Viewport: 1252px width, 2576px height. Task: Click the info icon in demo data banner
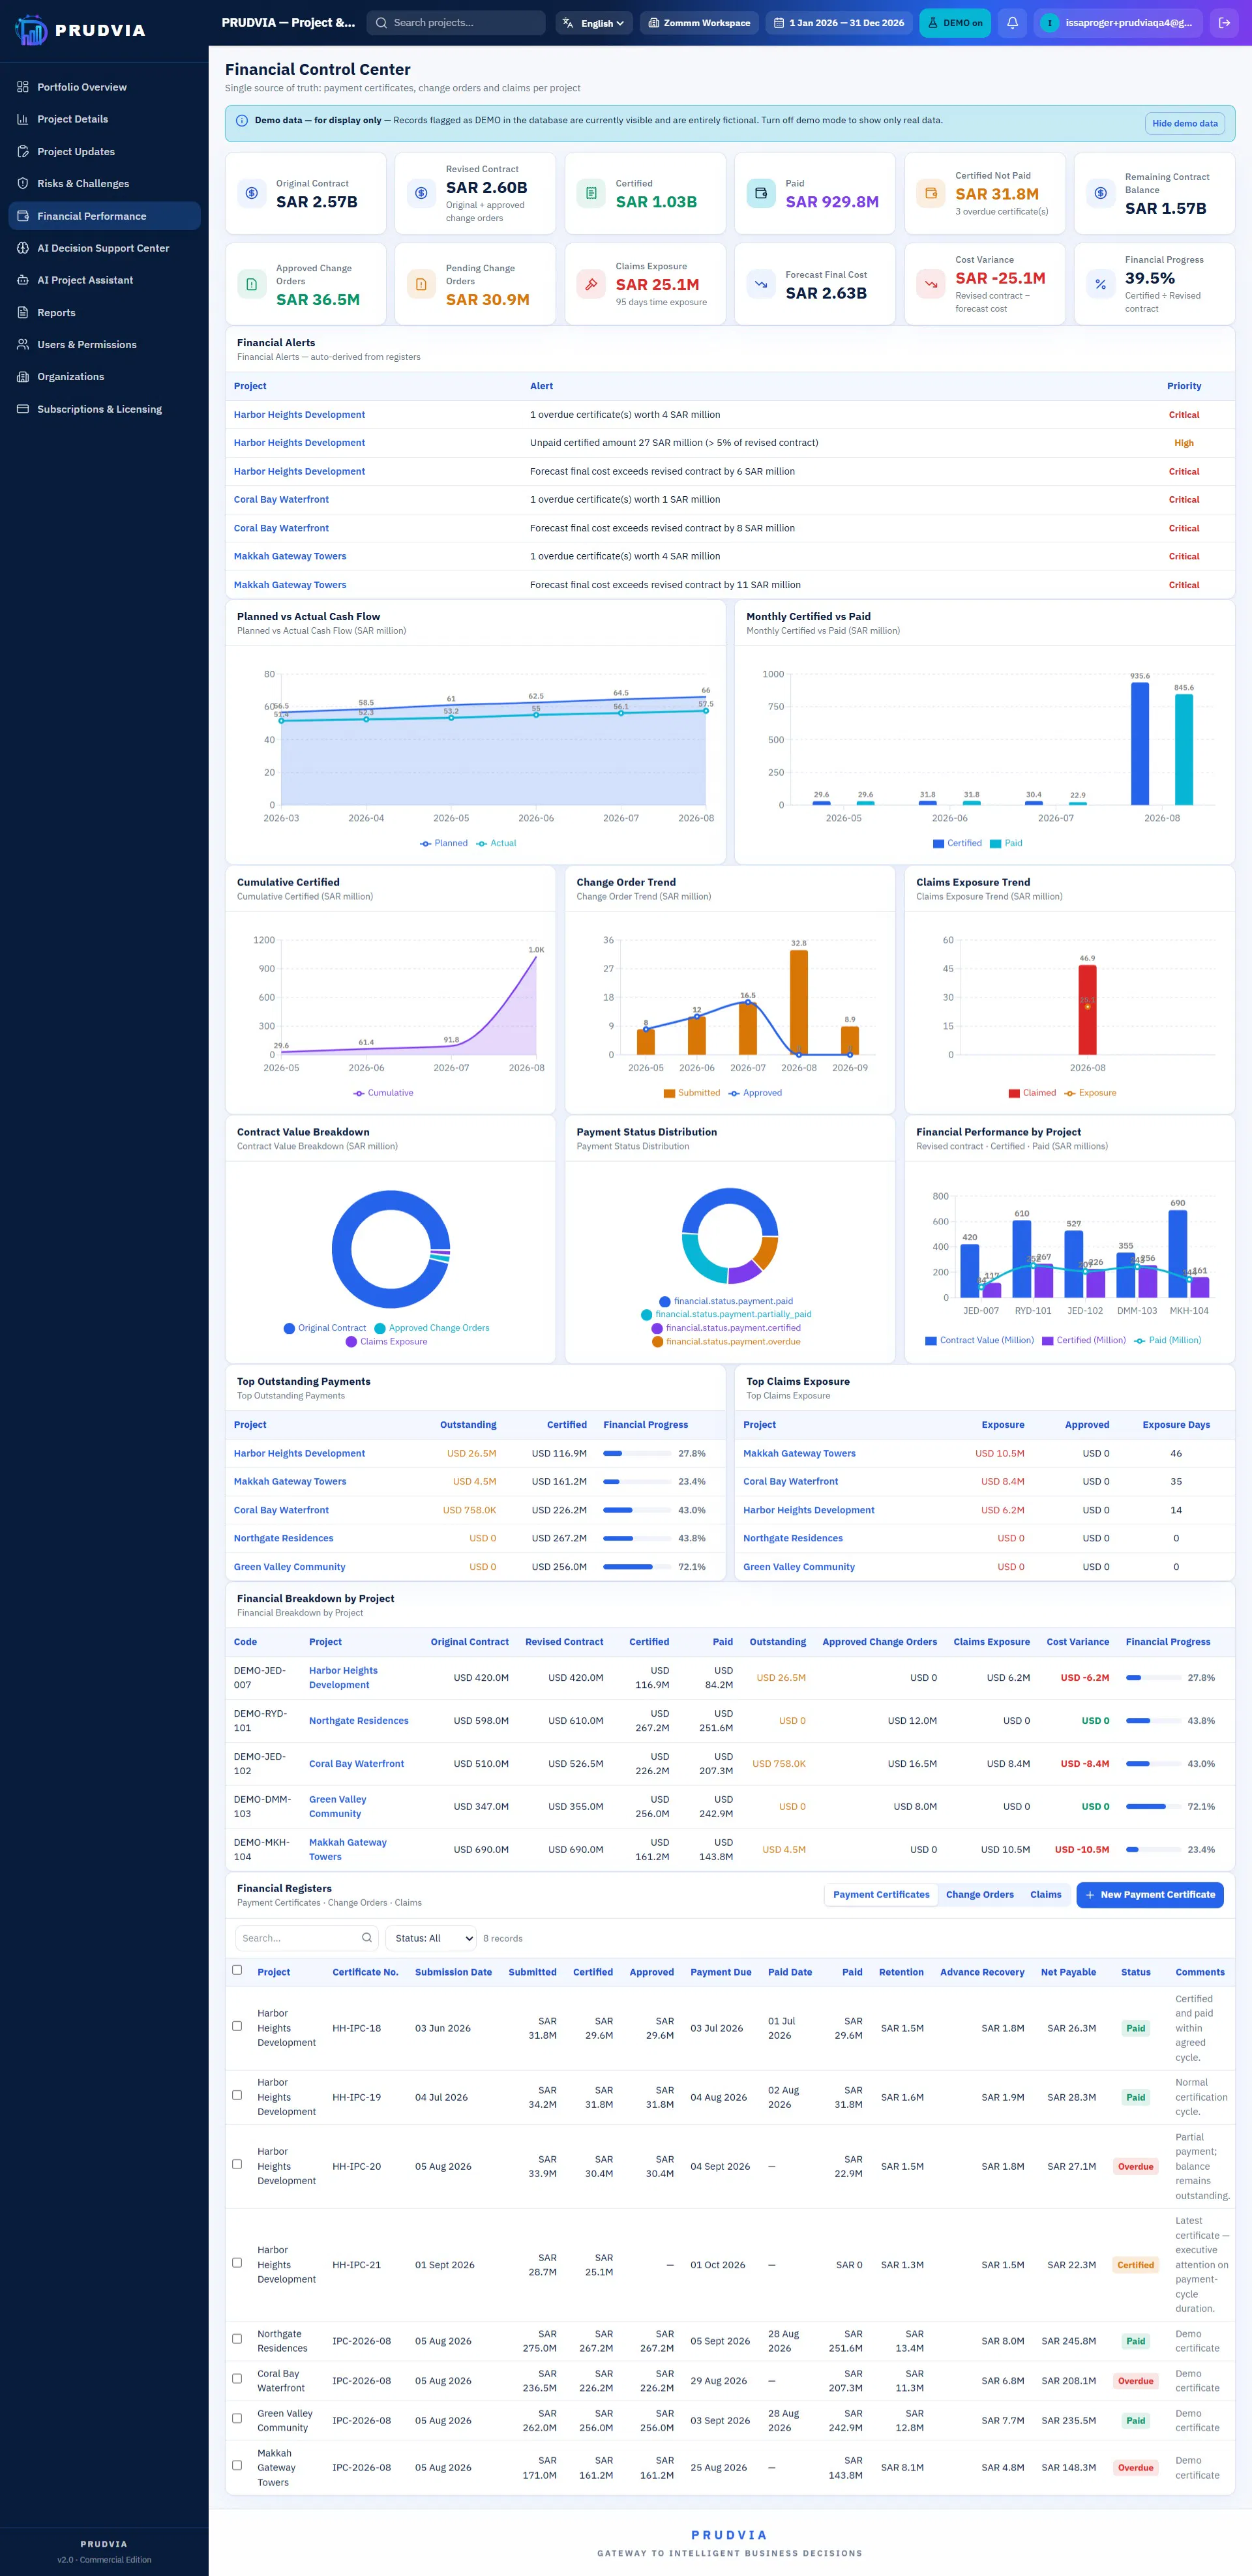pos(241,121)
